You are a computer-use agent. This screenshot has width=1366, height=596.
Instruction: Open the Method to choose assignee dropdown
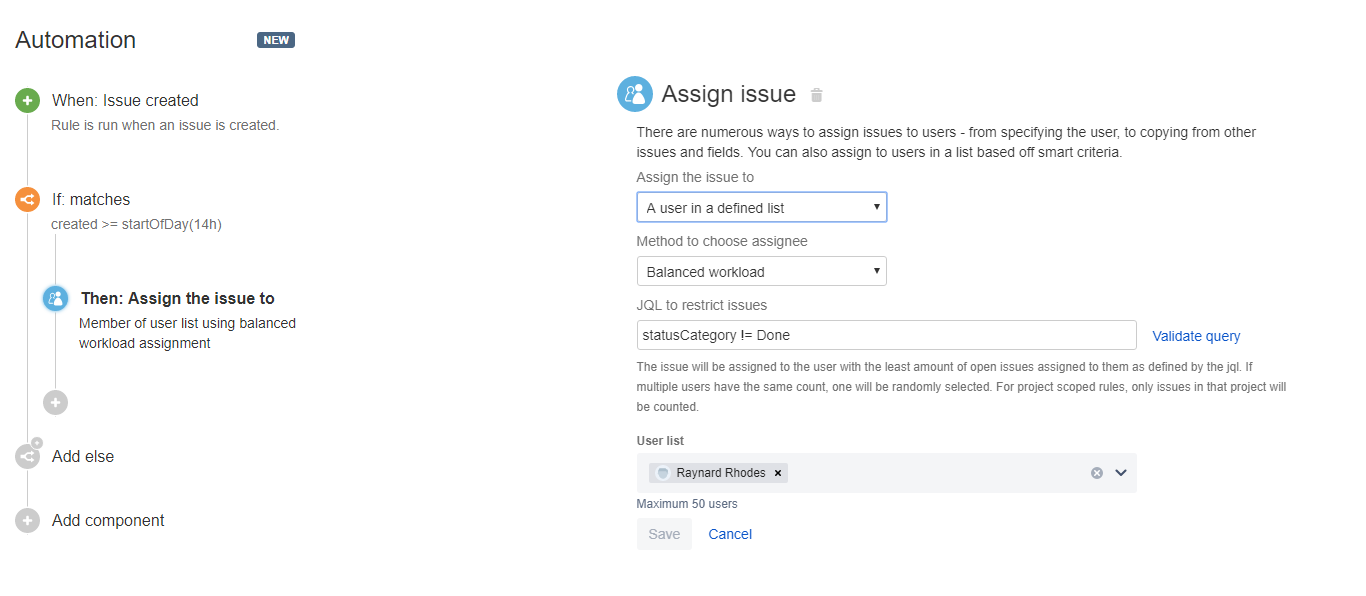point(761,272)
